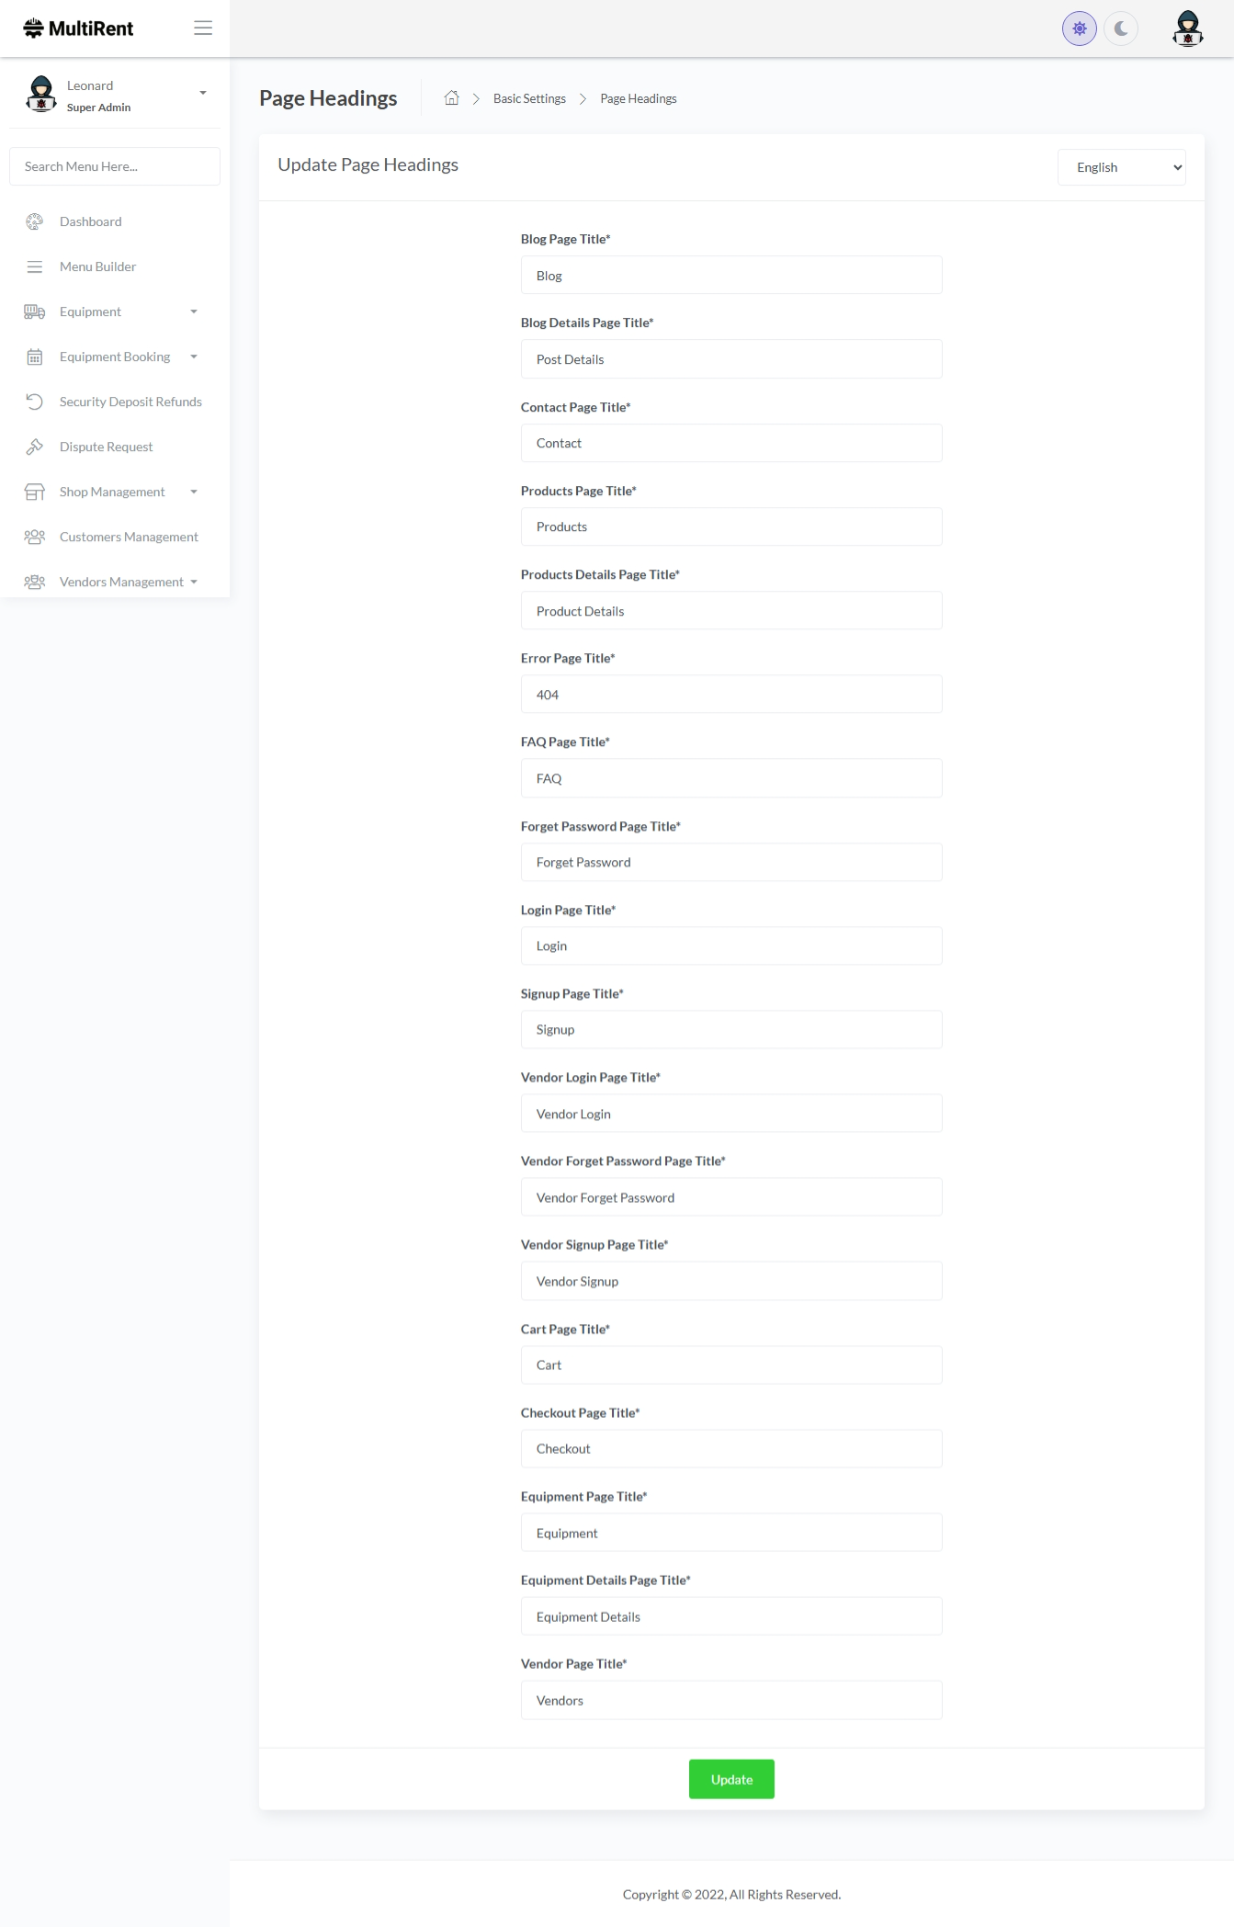
Task: Expand Leonard Super Admin profile menu
Action: click(x=203, y=93)
